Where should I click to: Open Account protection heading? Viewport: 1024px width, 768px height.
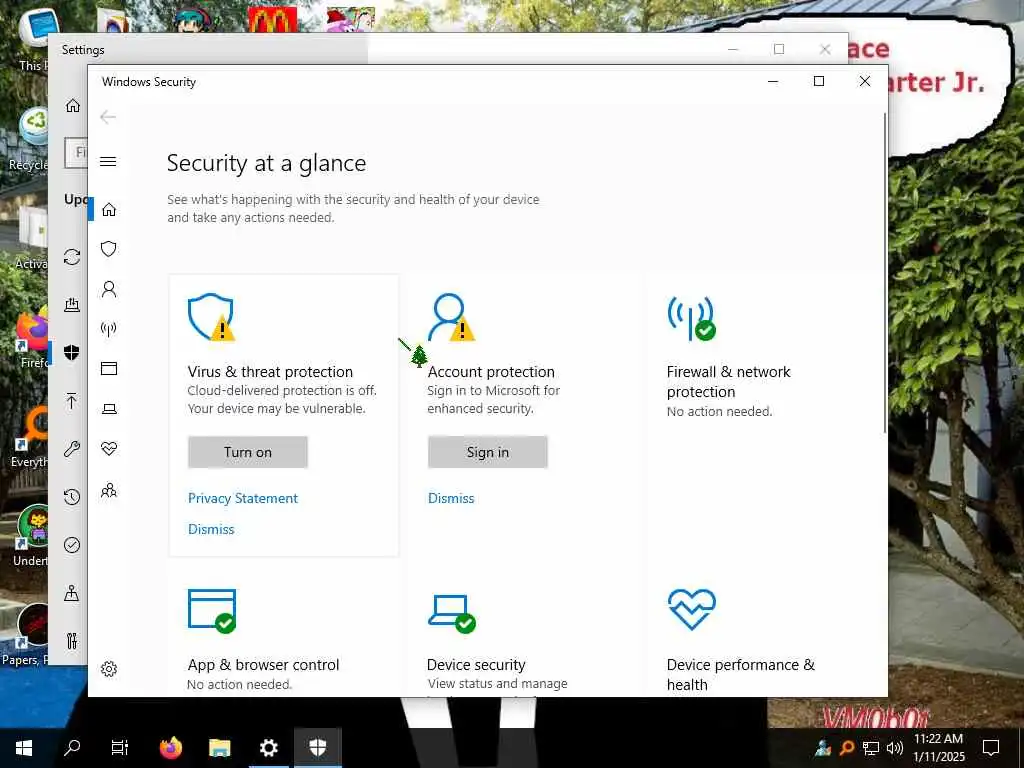click(491, 372)
